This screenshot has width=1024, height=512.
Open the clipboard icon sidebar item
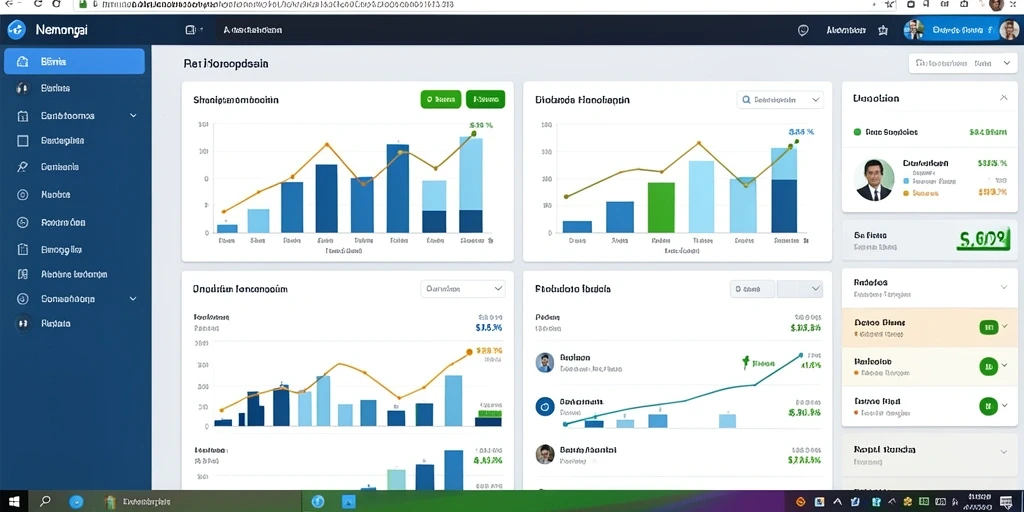pyautogui.click(x=22, y=249)
